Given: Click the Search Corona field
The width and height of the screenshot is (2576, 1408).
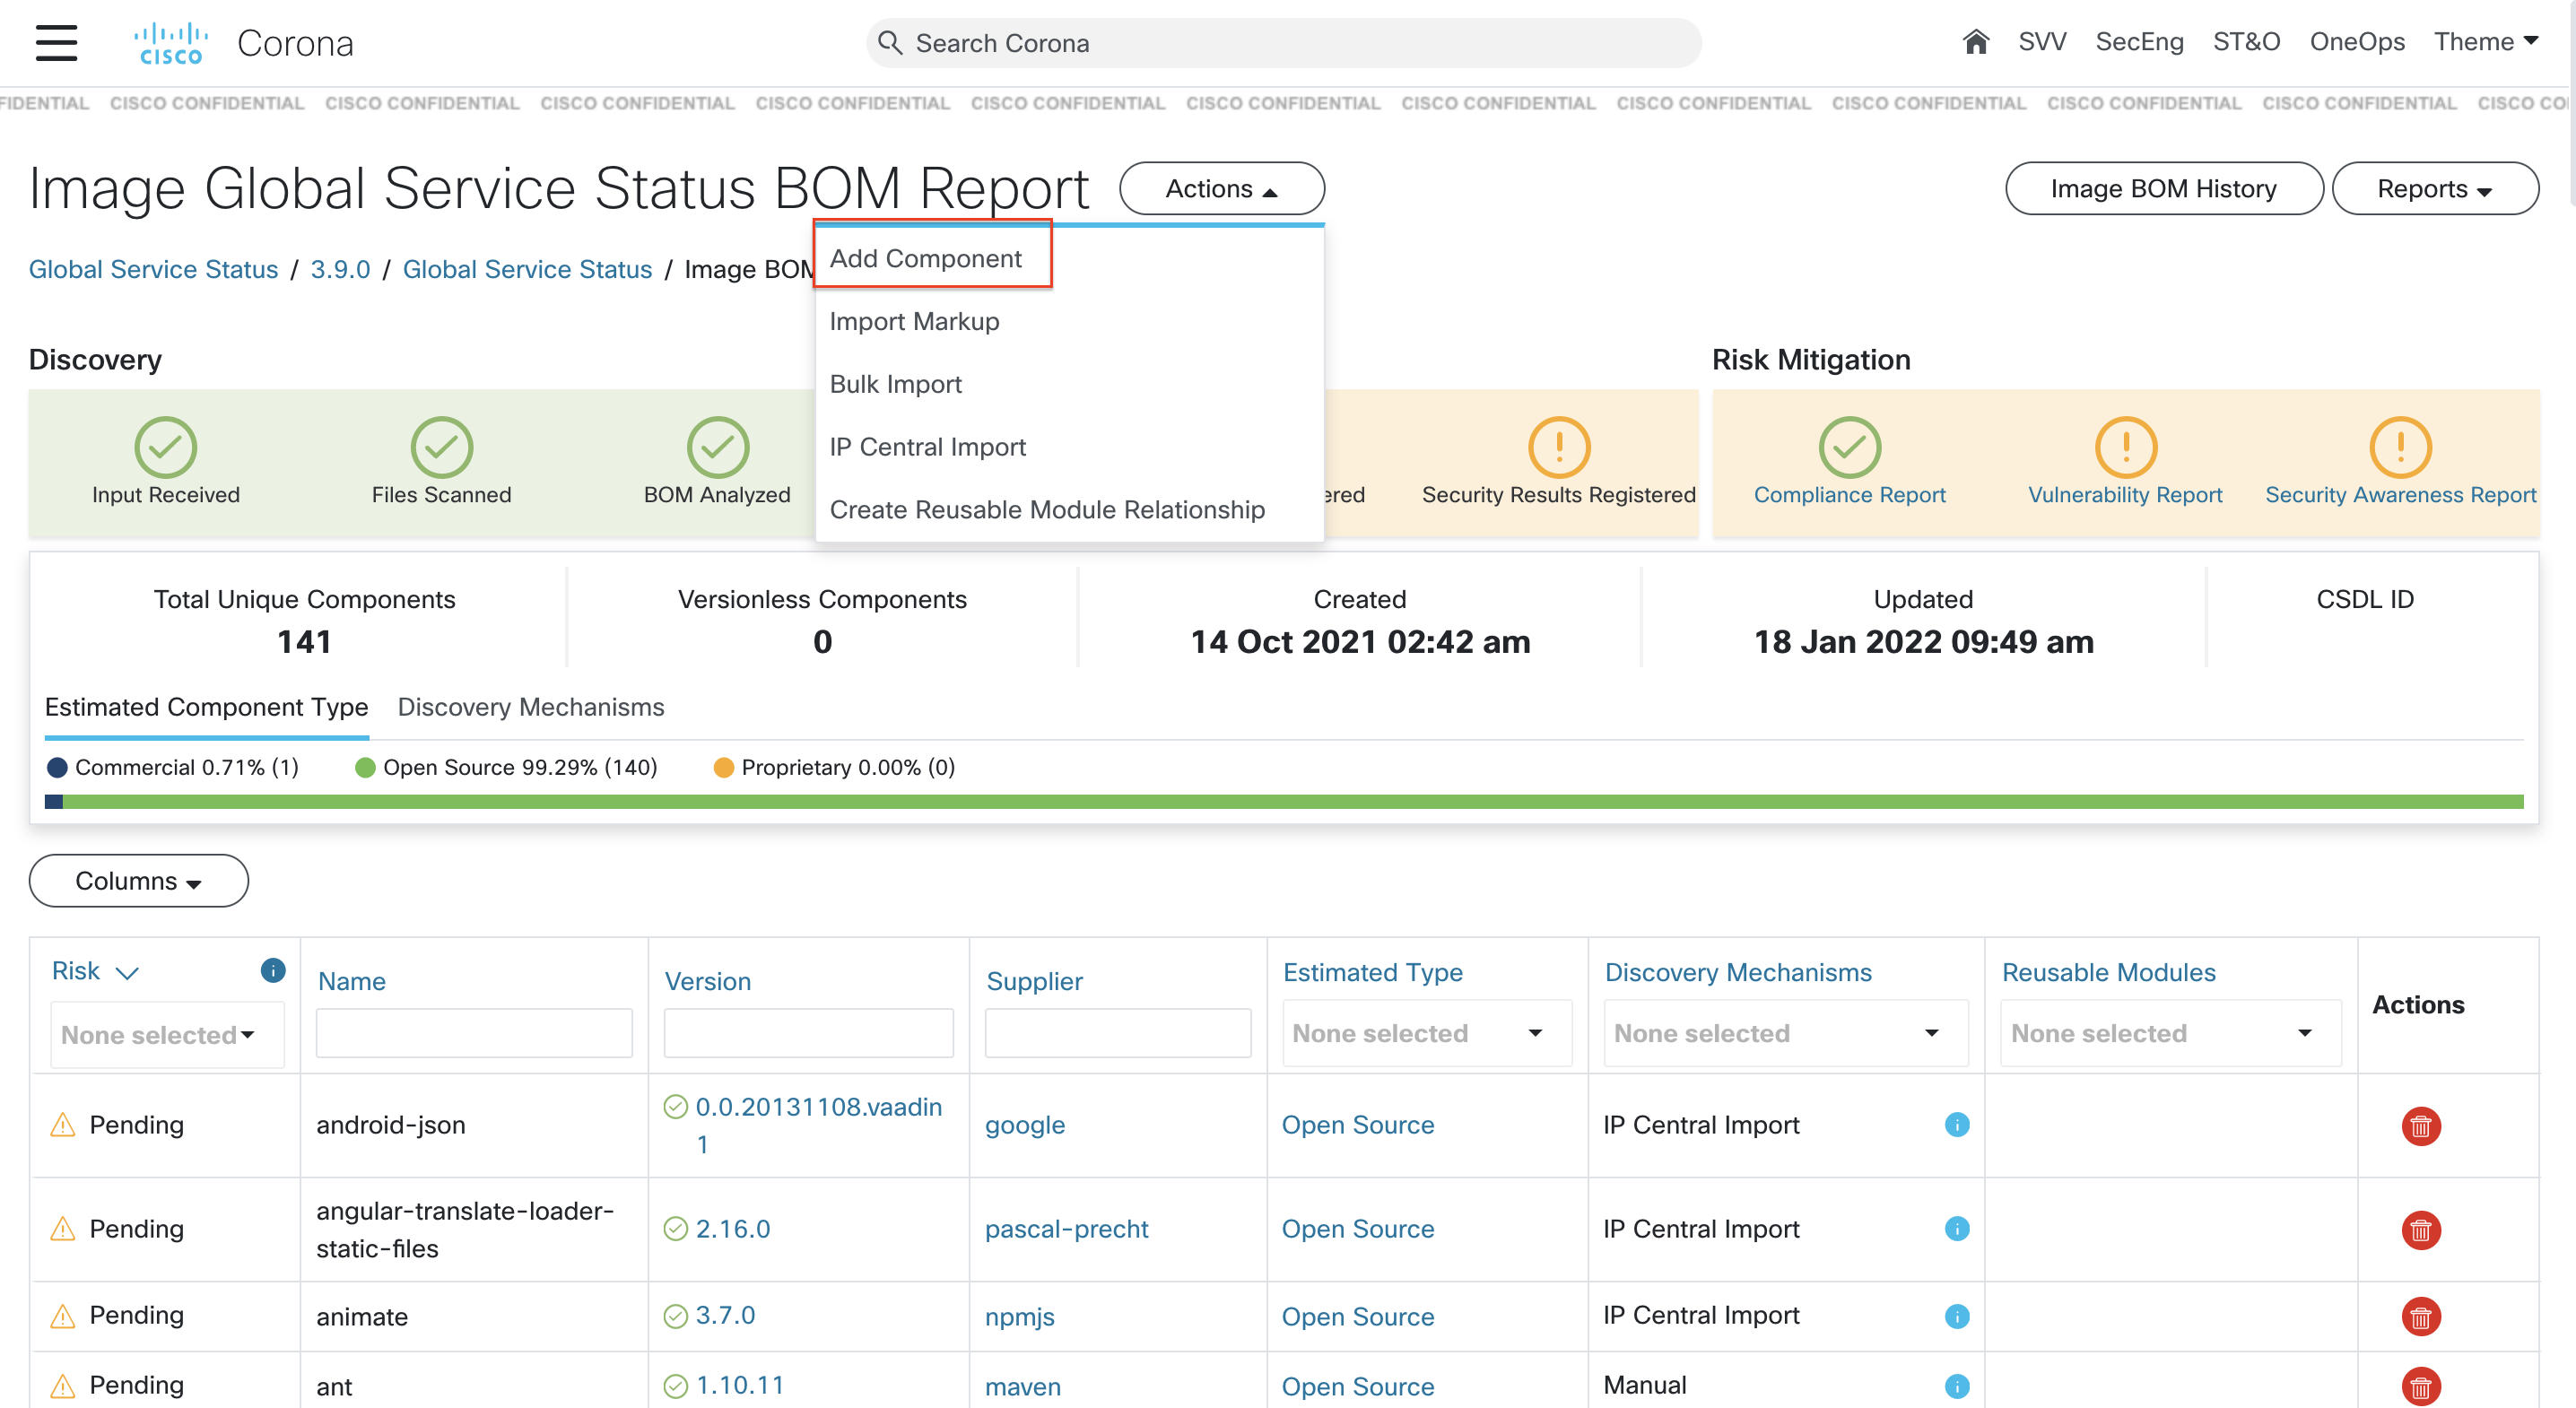Looking at the screenshot, I should coord(1284,43).
